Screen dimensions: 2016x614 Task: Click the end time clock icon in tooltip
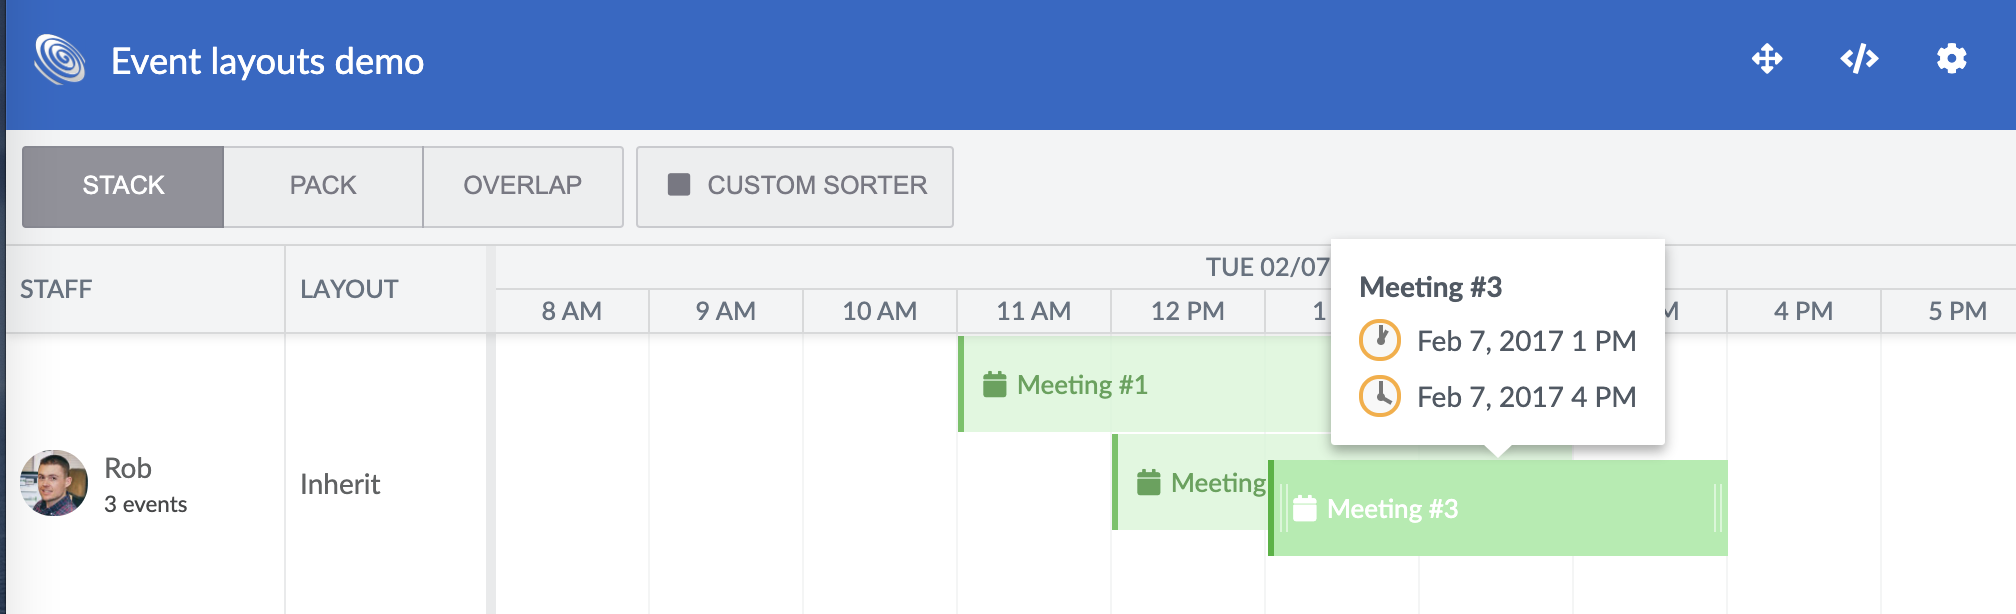click(1379, 396)
